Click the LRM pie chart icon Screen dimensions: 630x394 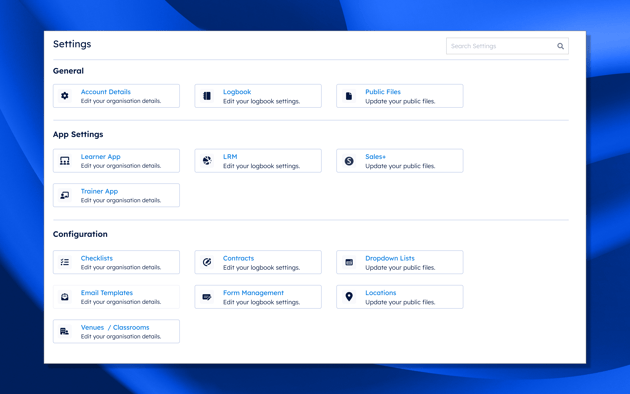coord(207,161)
